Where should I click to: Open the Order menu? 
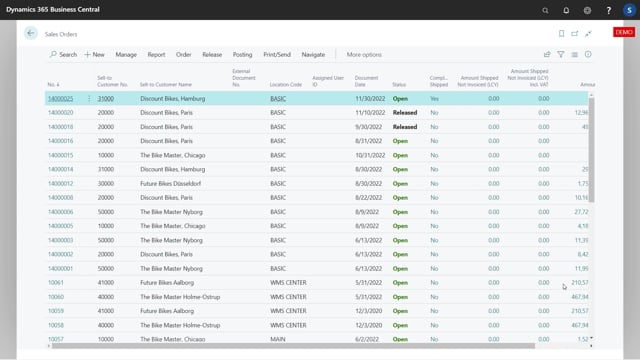point(184,54)
